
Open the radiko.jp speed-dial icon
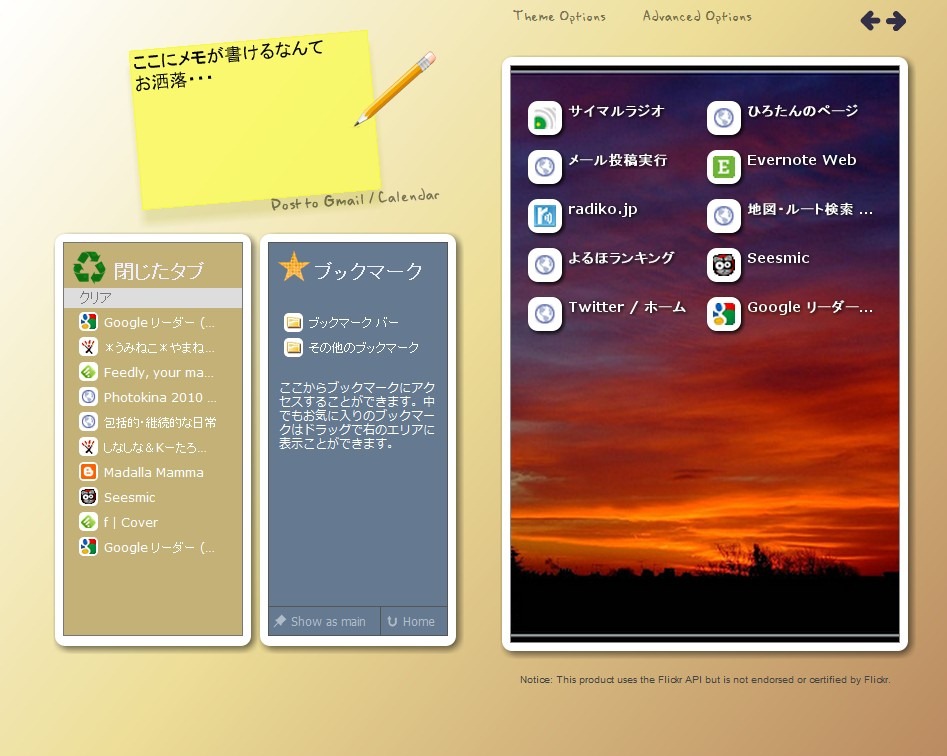(x=545, y=216)
